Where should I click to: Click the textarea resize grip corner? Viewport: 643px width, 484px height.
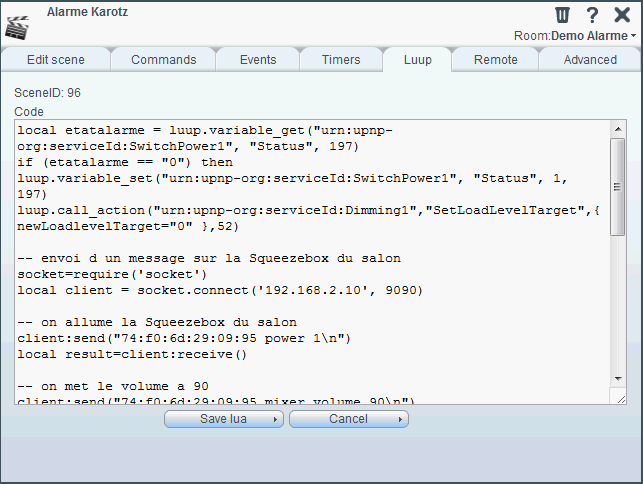tap(621, 399)
